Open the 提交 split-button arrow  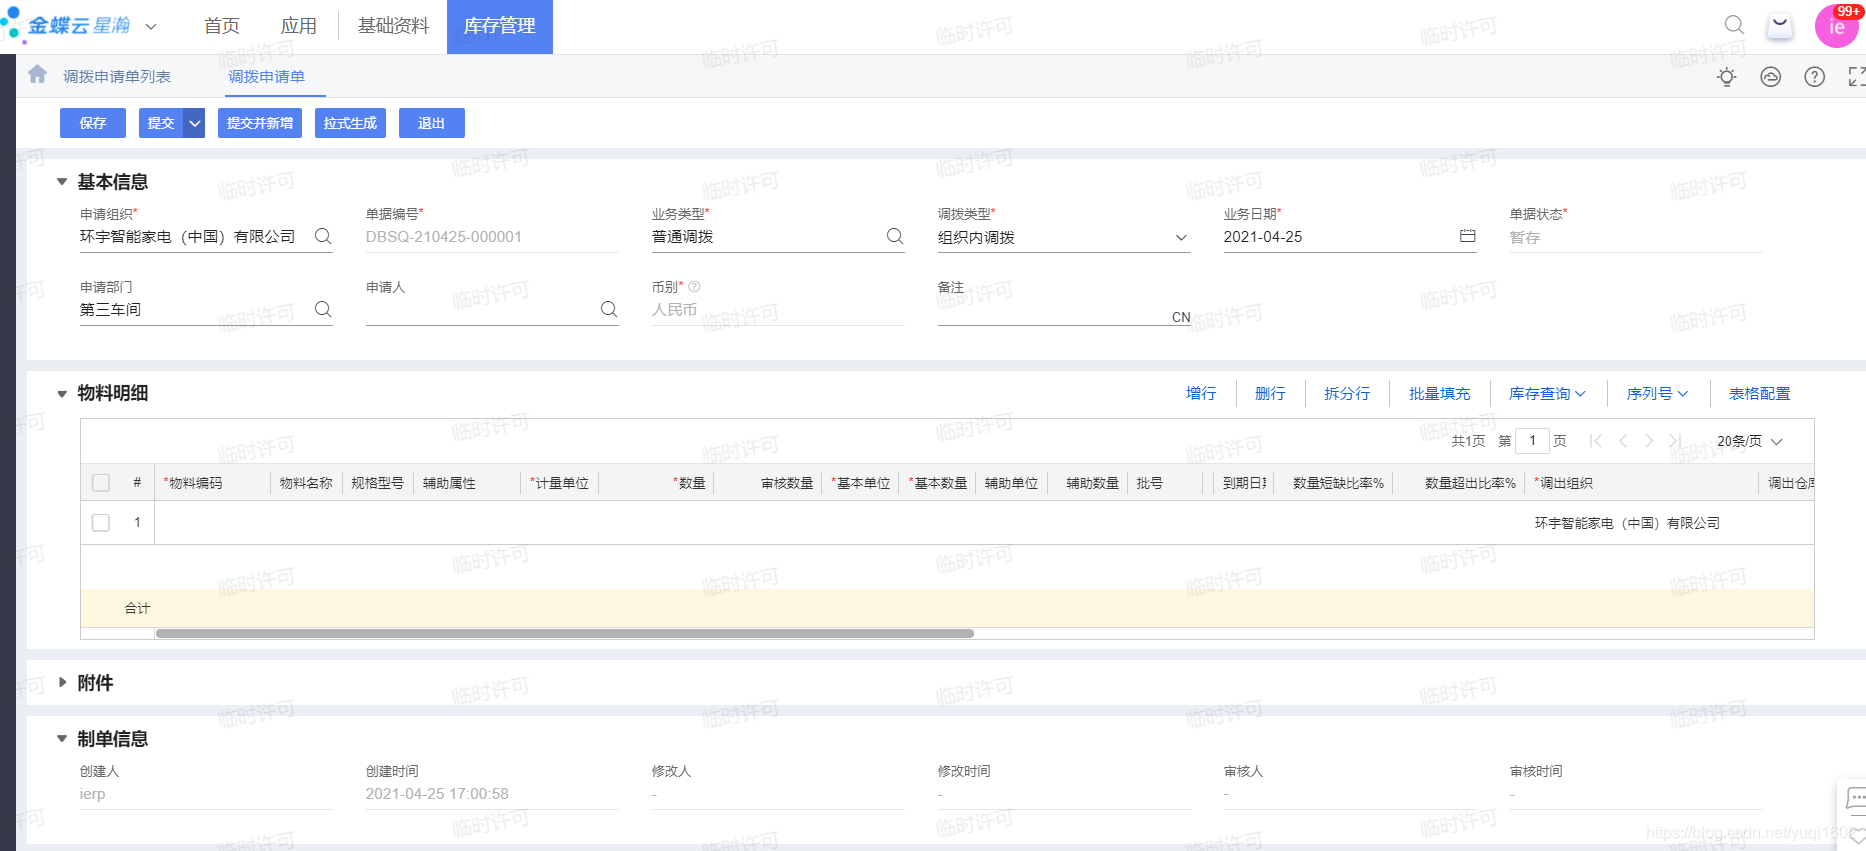tap(195, 123)
